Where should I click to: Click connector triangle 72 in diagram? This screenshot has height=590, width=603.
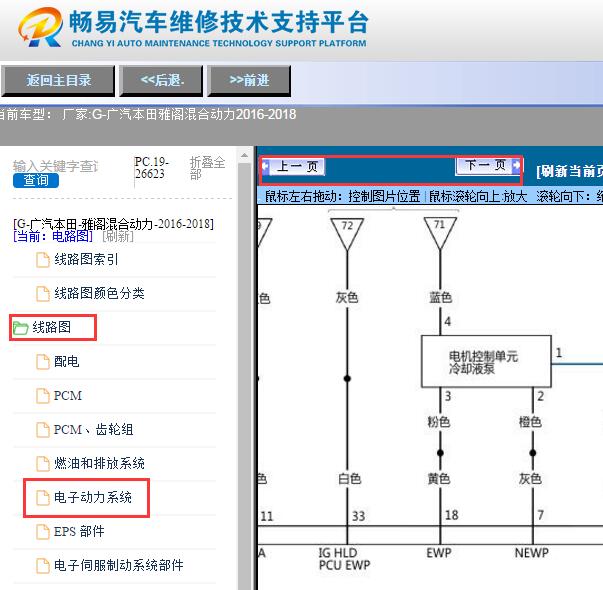click(347, 233)
